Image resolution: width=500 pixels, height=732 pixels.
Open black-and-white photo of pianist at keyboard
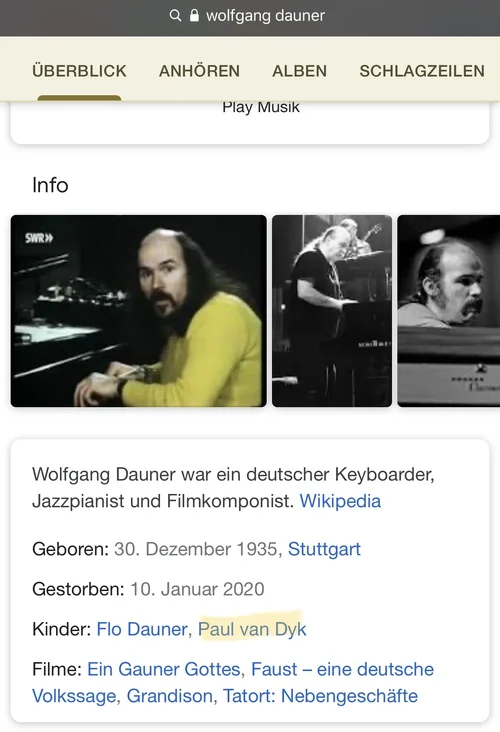(x=332, y=311)
